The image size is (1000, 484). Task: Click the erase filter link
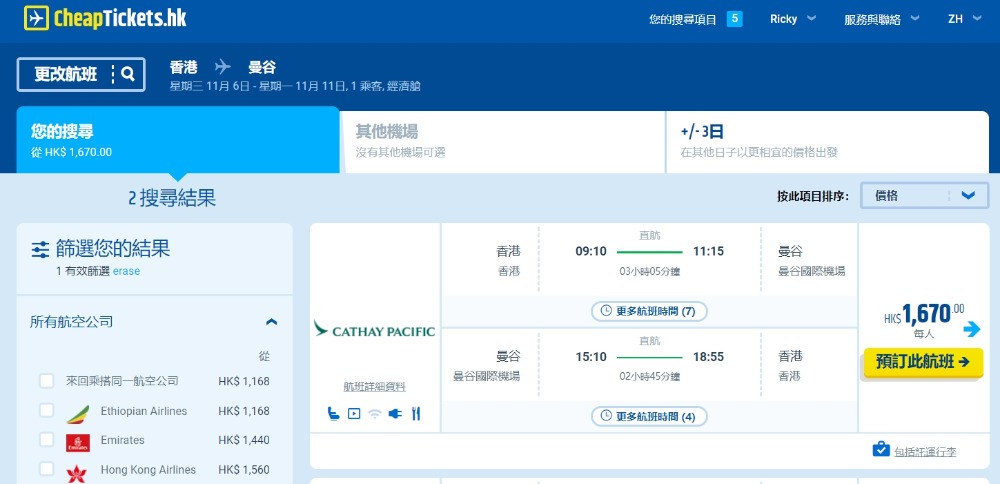tap(127, 271)
